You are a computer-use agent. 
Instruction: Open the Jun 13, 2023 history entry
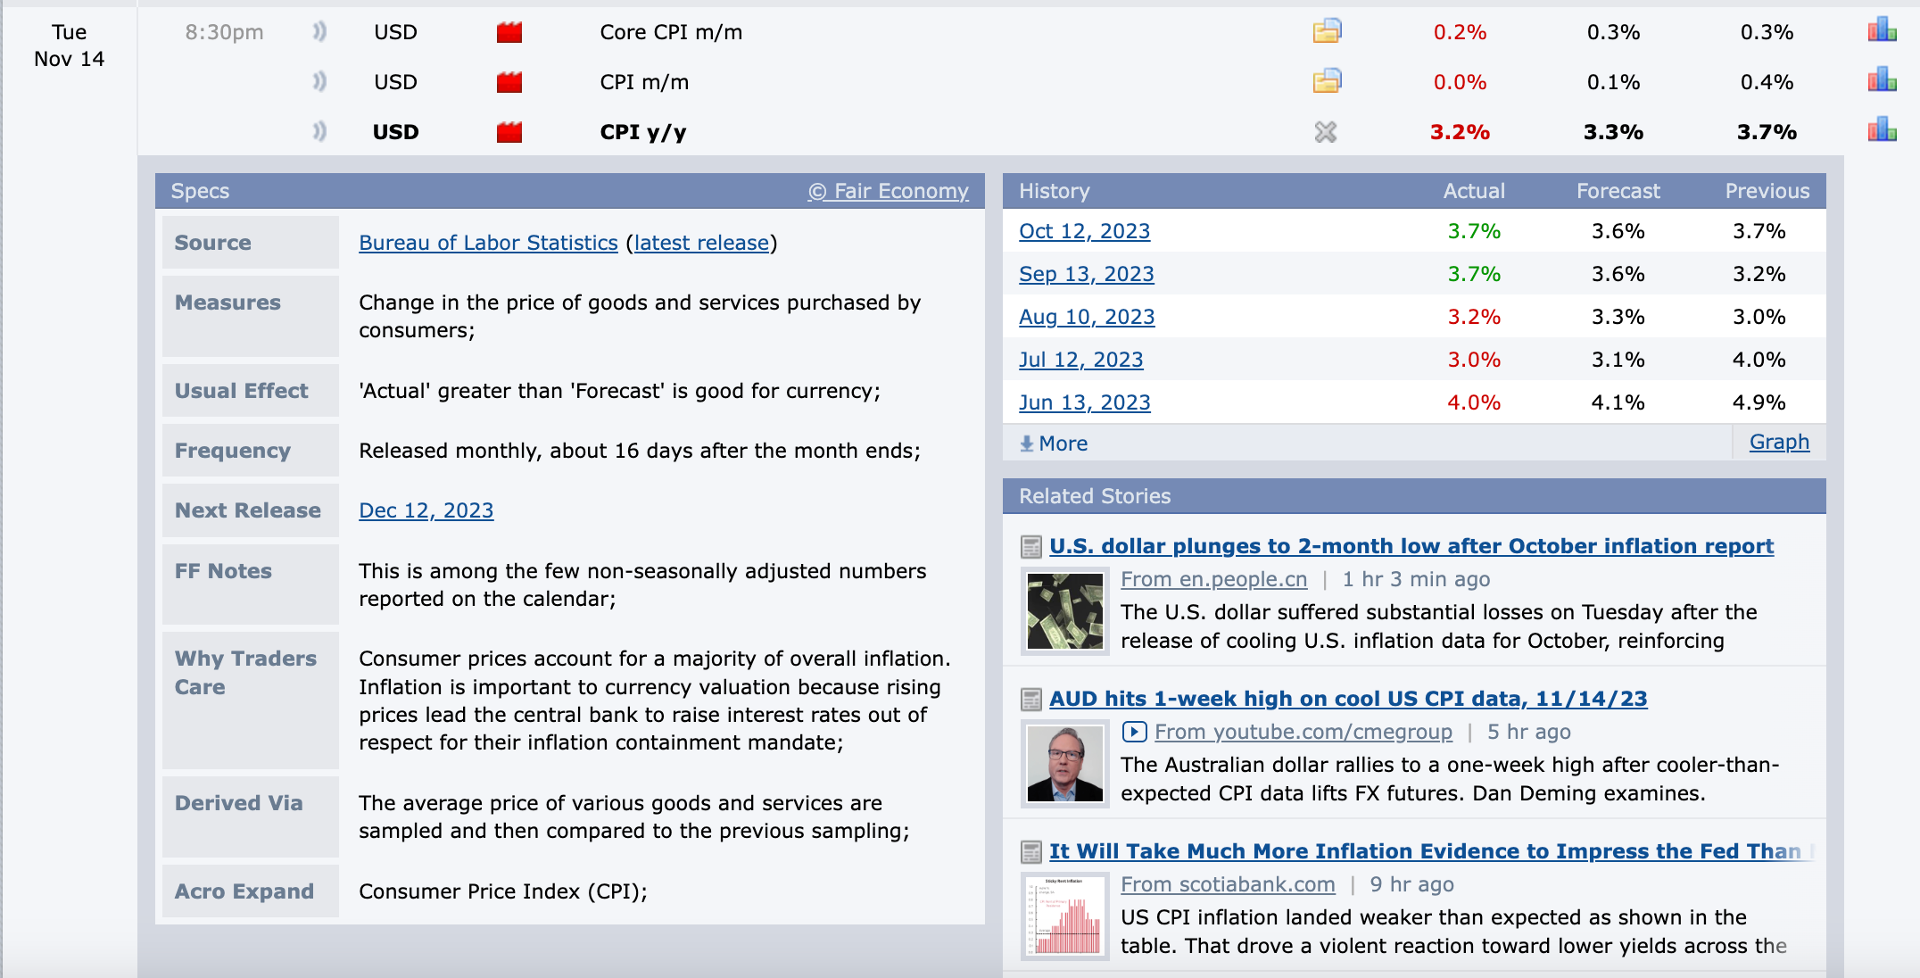tap(1085, 403)
